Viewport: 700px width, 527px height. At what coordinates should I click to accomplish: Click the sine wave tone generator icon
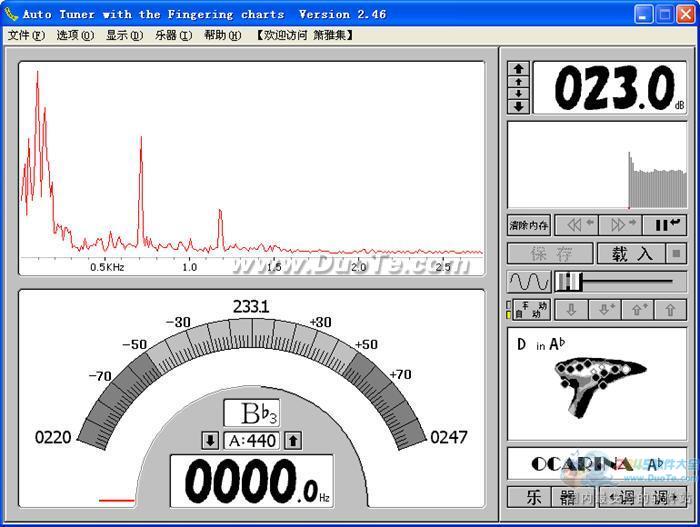[528, 281]
